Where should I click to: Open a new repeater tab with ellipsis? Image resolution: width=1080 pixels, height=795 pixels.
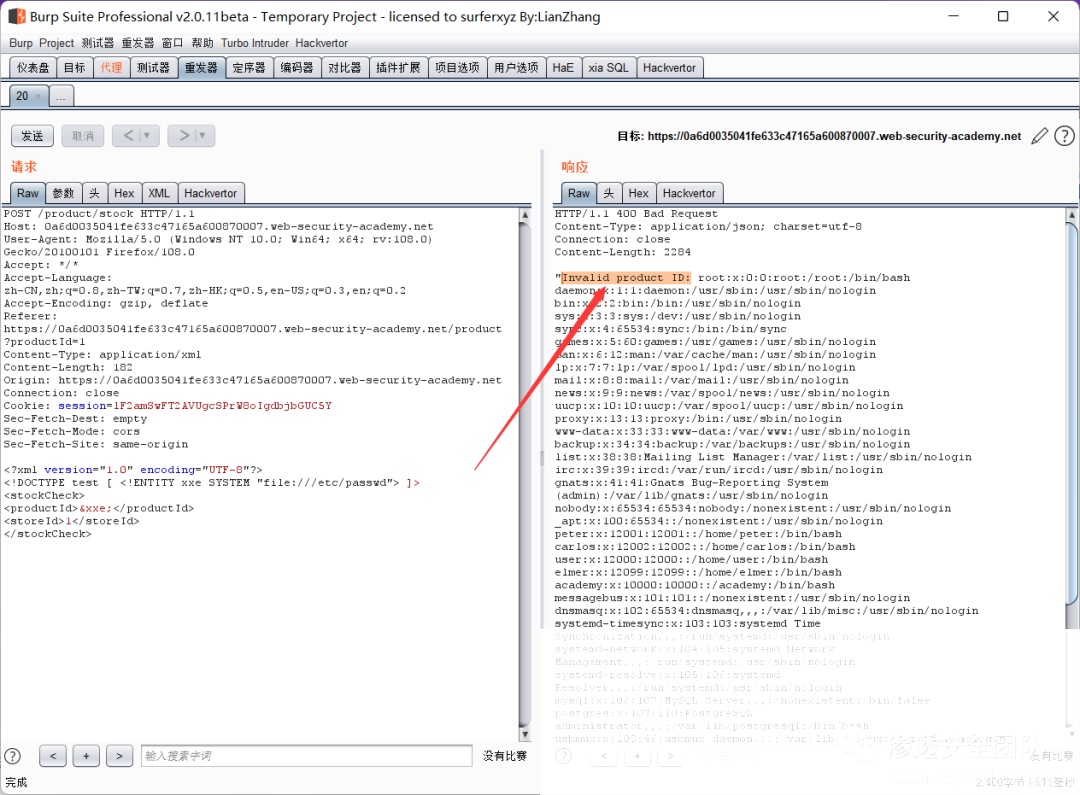61,96
